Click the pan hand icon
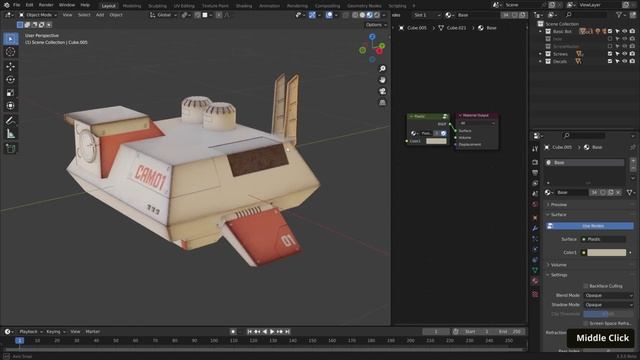640x360 pixels. click(382, 80)
